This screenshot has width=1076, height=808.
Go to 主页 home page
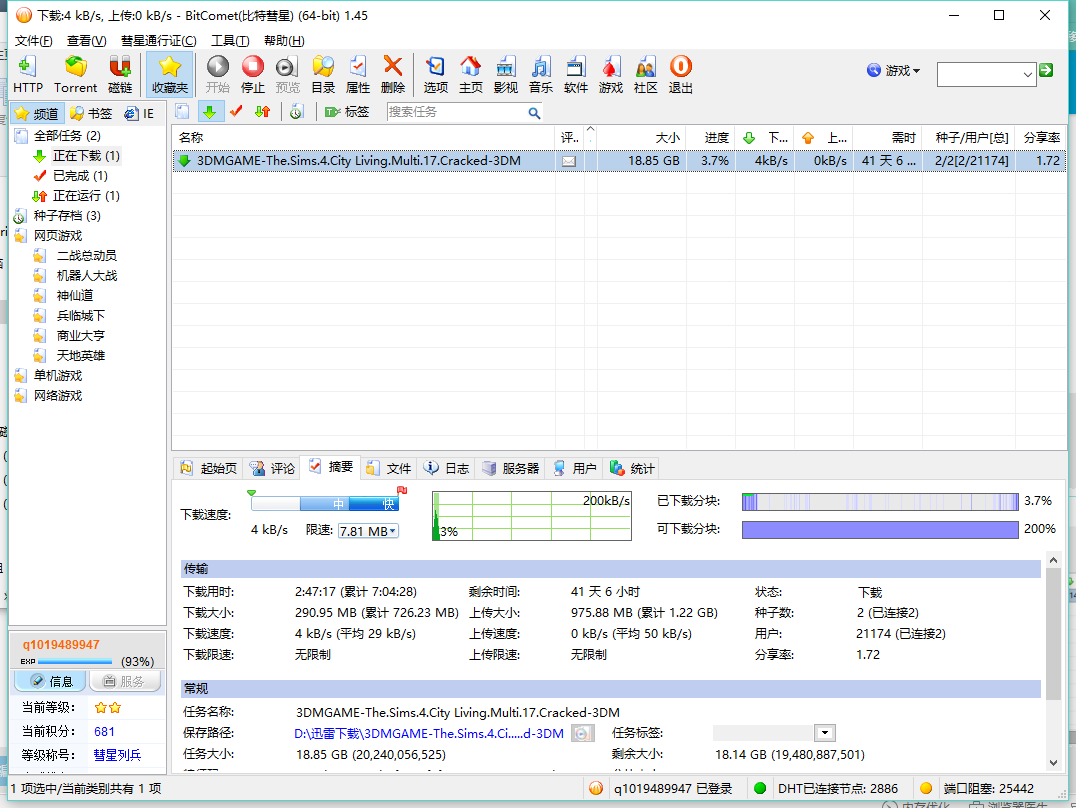[471, 74]
